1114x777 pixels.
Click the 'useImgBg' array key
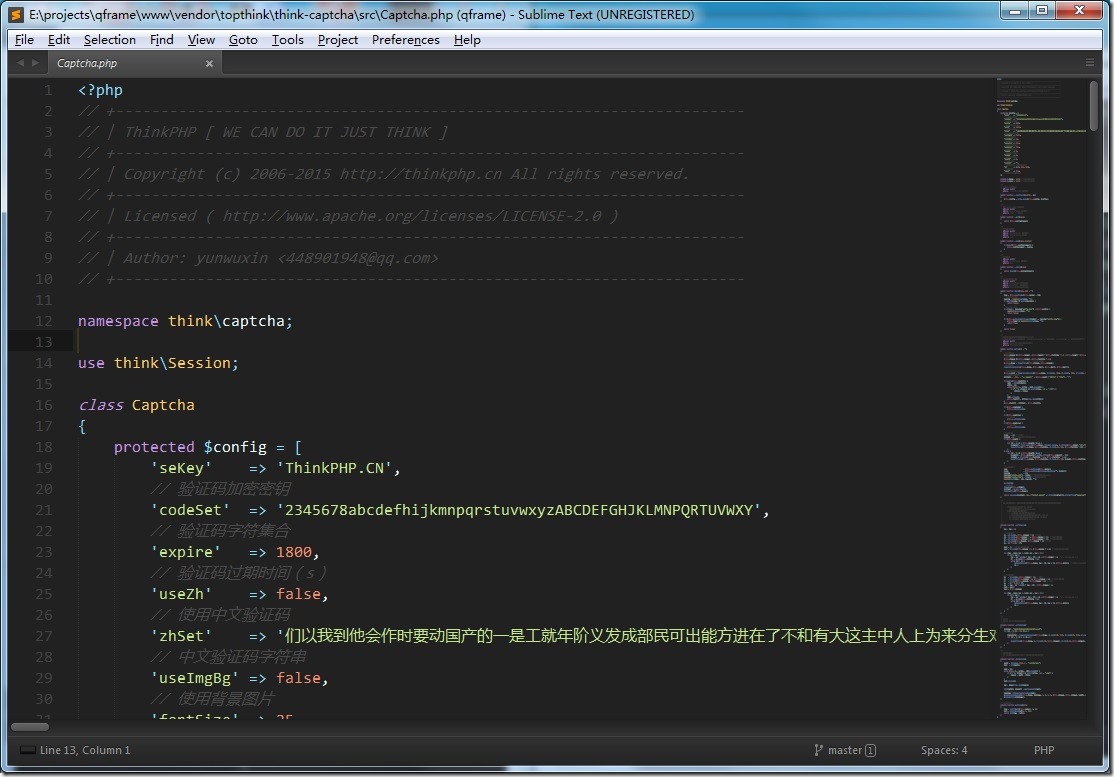(x=195, y=678)
